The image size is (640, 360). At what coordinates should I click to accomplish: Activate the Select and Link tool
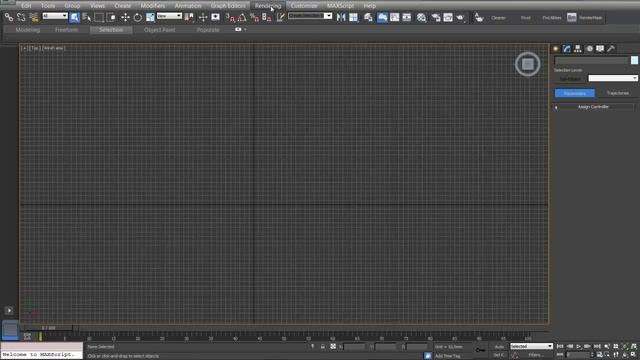tap(9, 17)
